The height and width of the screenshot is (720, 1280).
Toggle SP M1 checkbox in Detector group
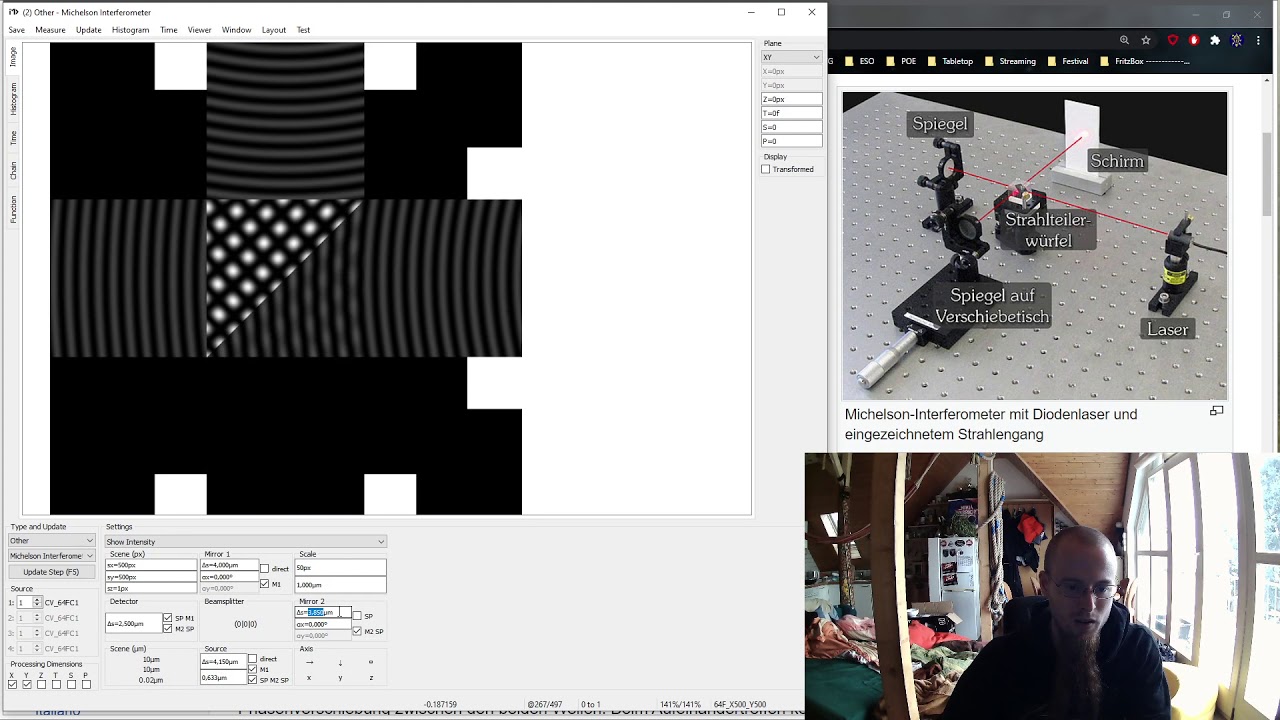coord(167,618)
